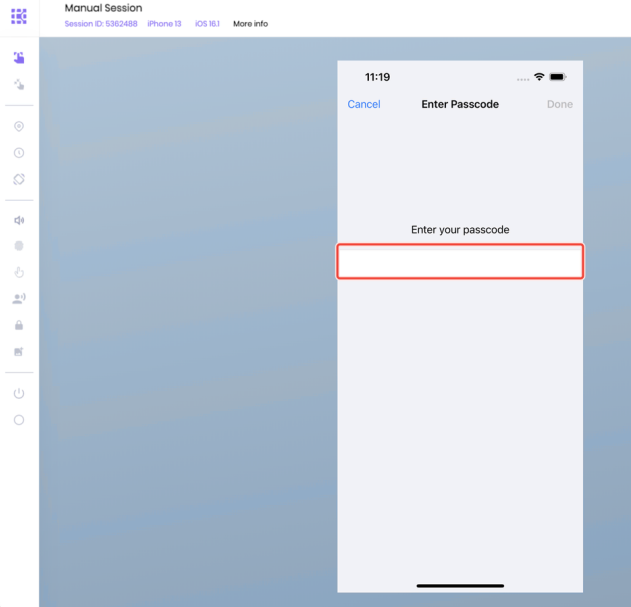Click the image upload icon
This screenshot has width=631, height=607.
click(19, 352)
